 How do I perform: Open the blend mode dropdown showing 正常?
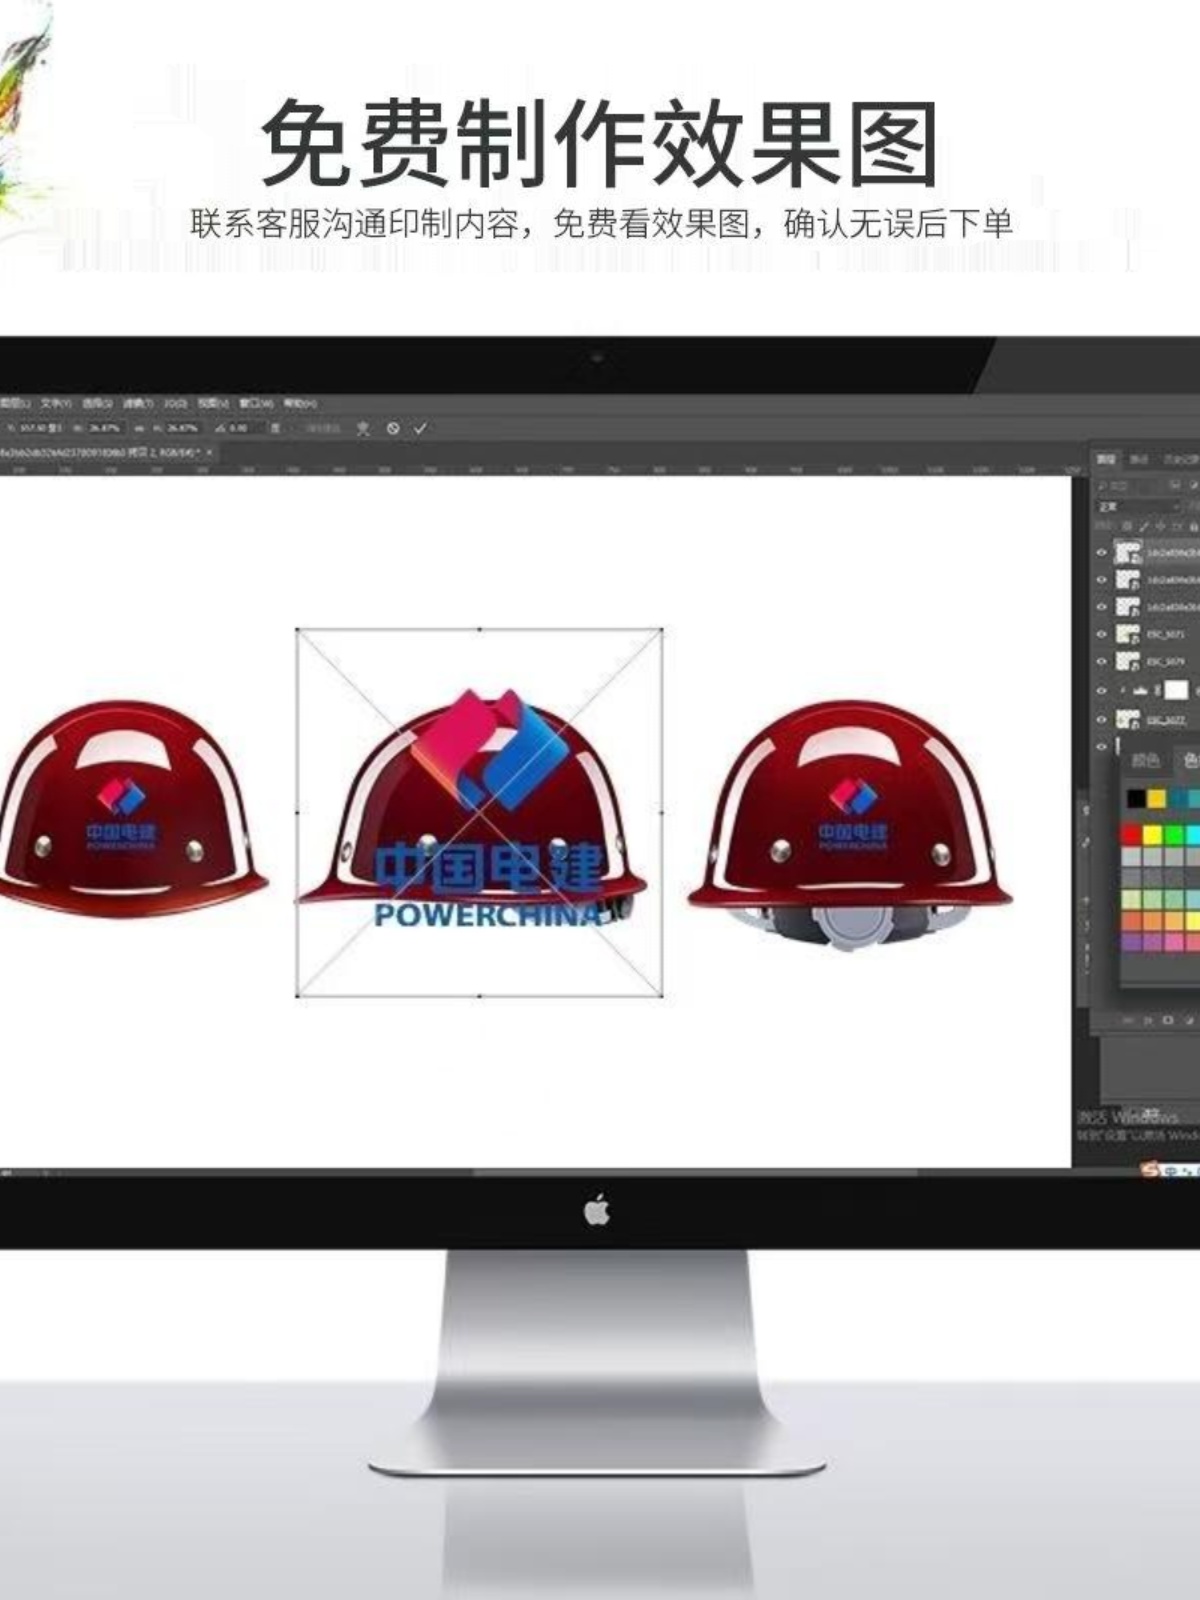tap(1138, 507)
